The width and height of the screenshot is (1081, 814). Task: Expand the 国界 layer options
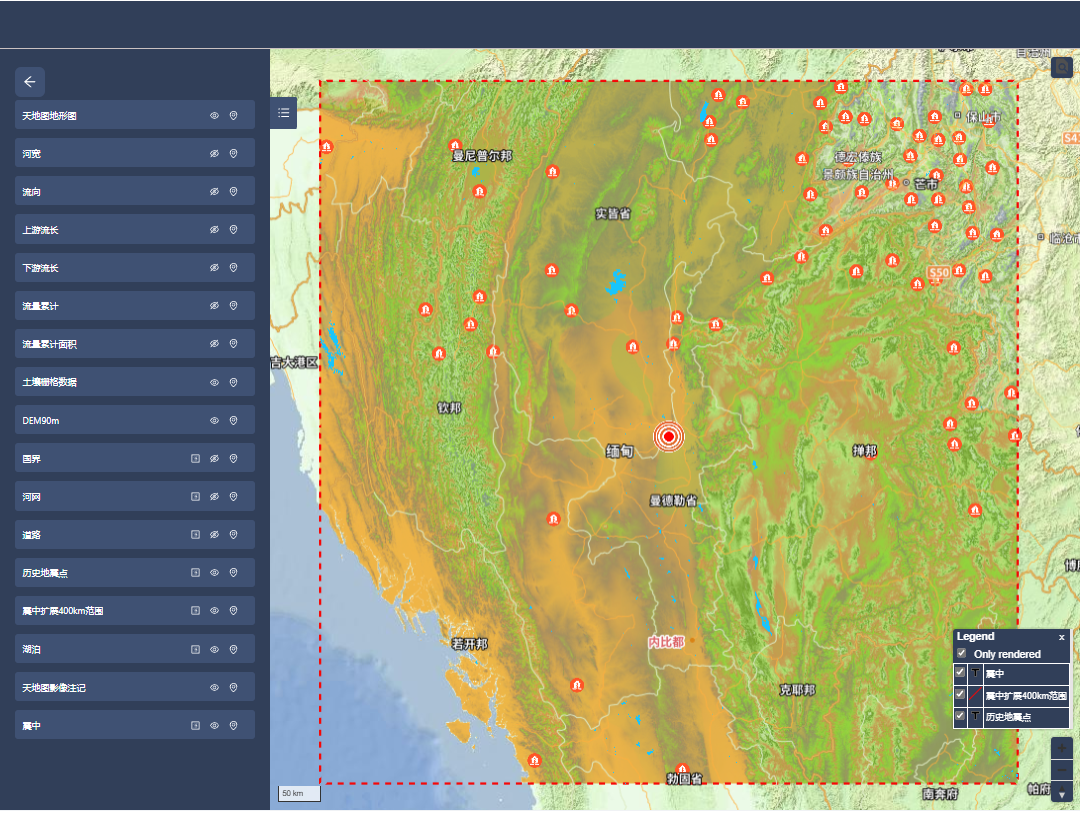(196, 458)
